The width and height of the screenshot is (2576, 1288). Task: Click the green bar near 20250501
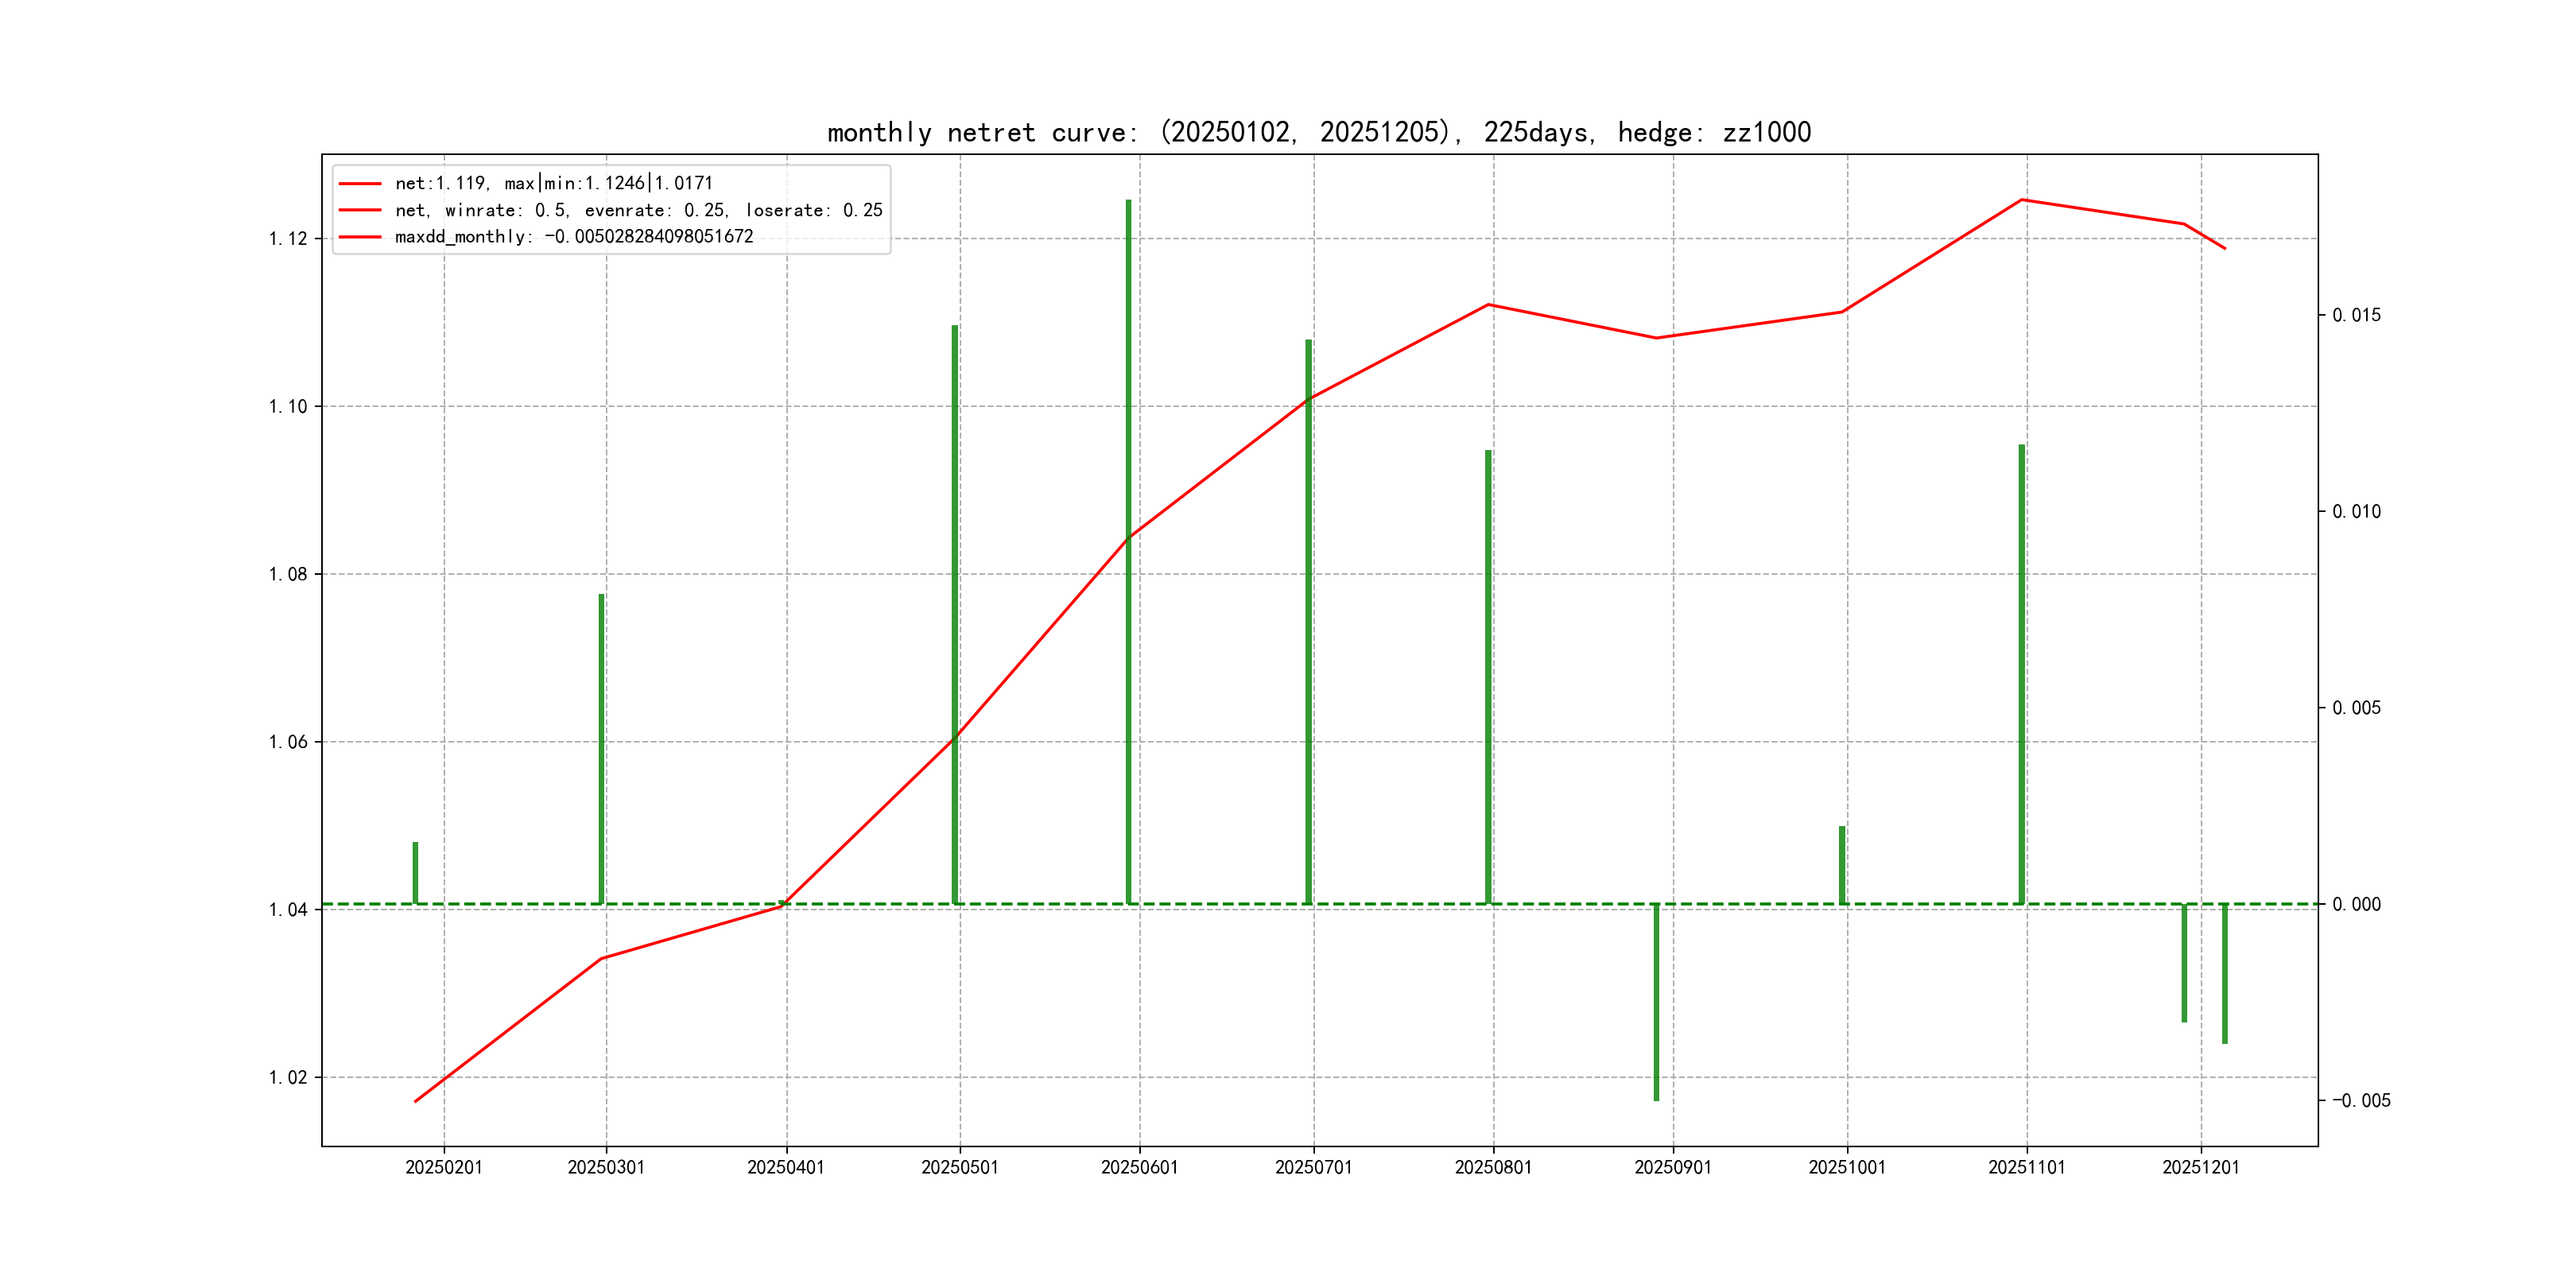(955, 615)
